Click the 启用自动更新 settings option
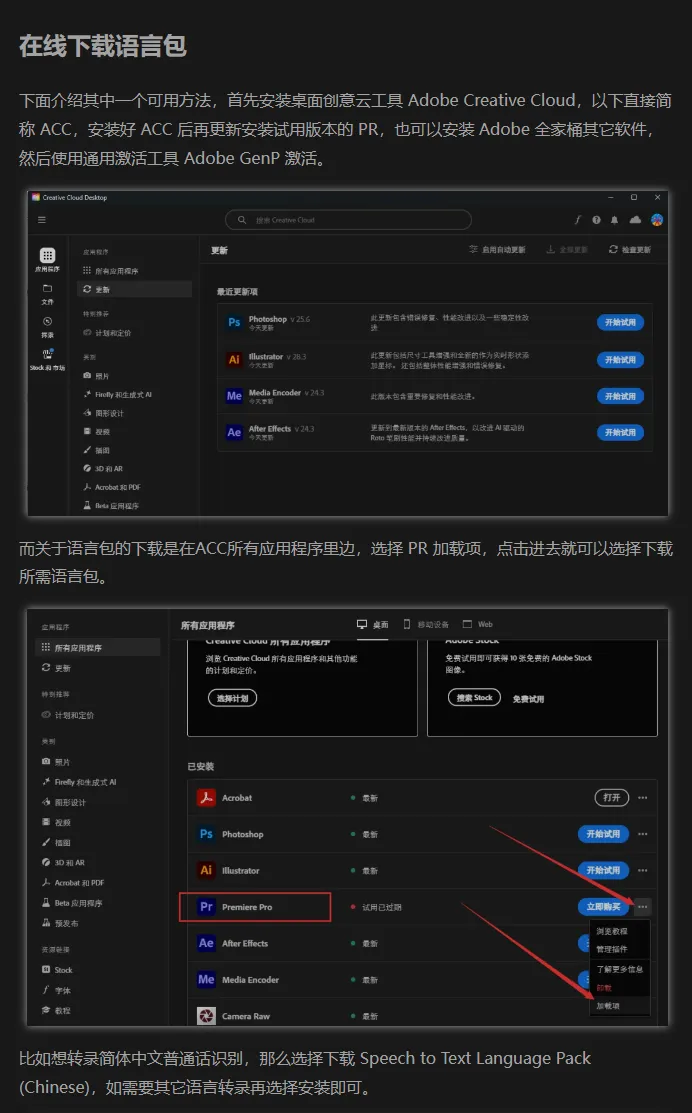This screenshot has width=692, height=1113. click(497, 250)
